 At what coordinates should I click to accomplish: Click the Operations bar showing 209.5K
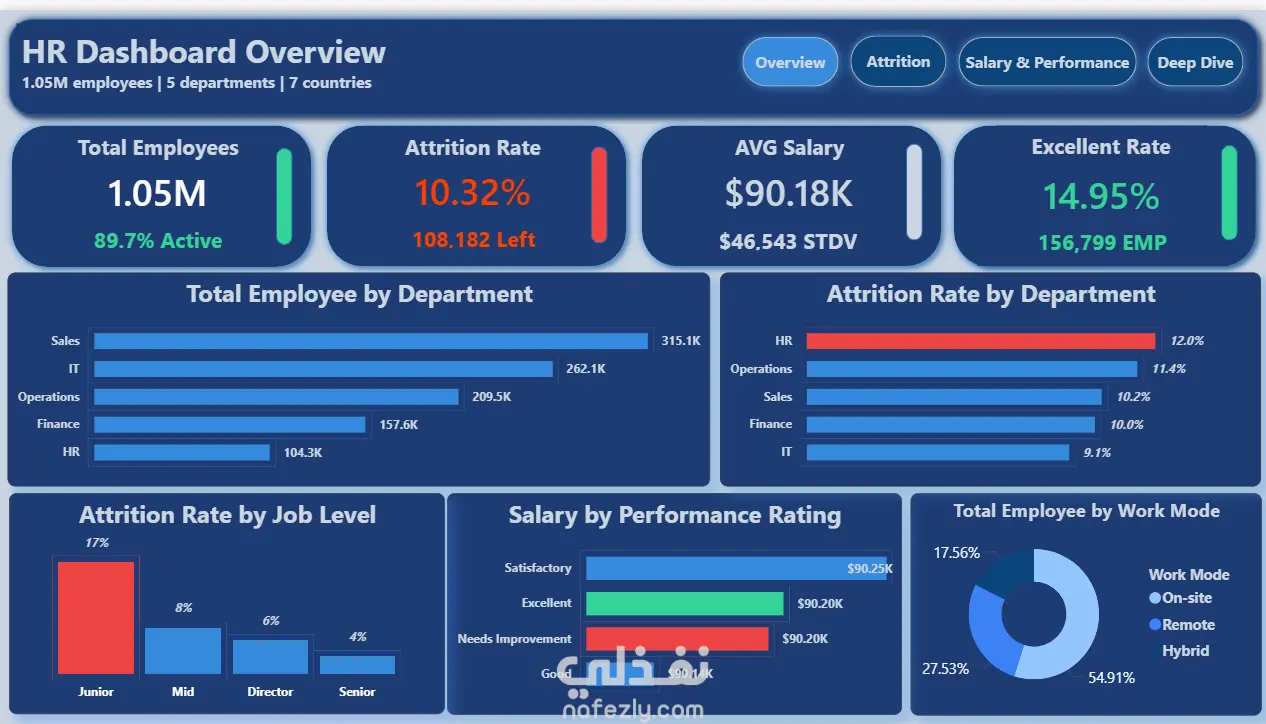276,397
